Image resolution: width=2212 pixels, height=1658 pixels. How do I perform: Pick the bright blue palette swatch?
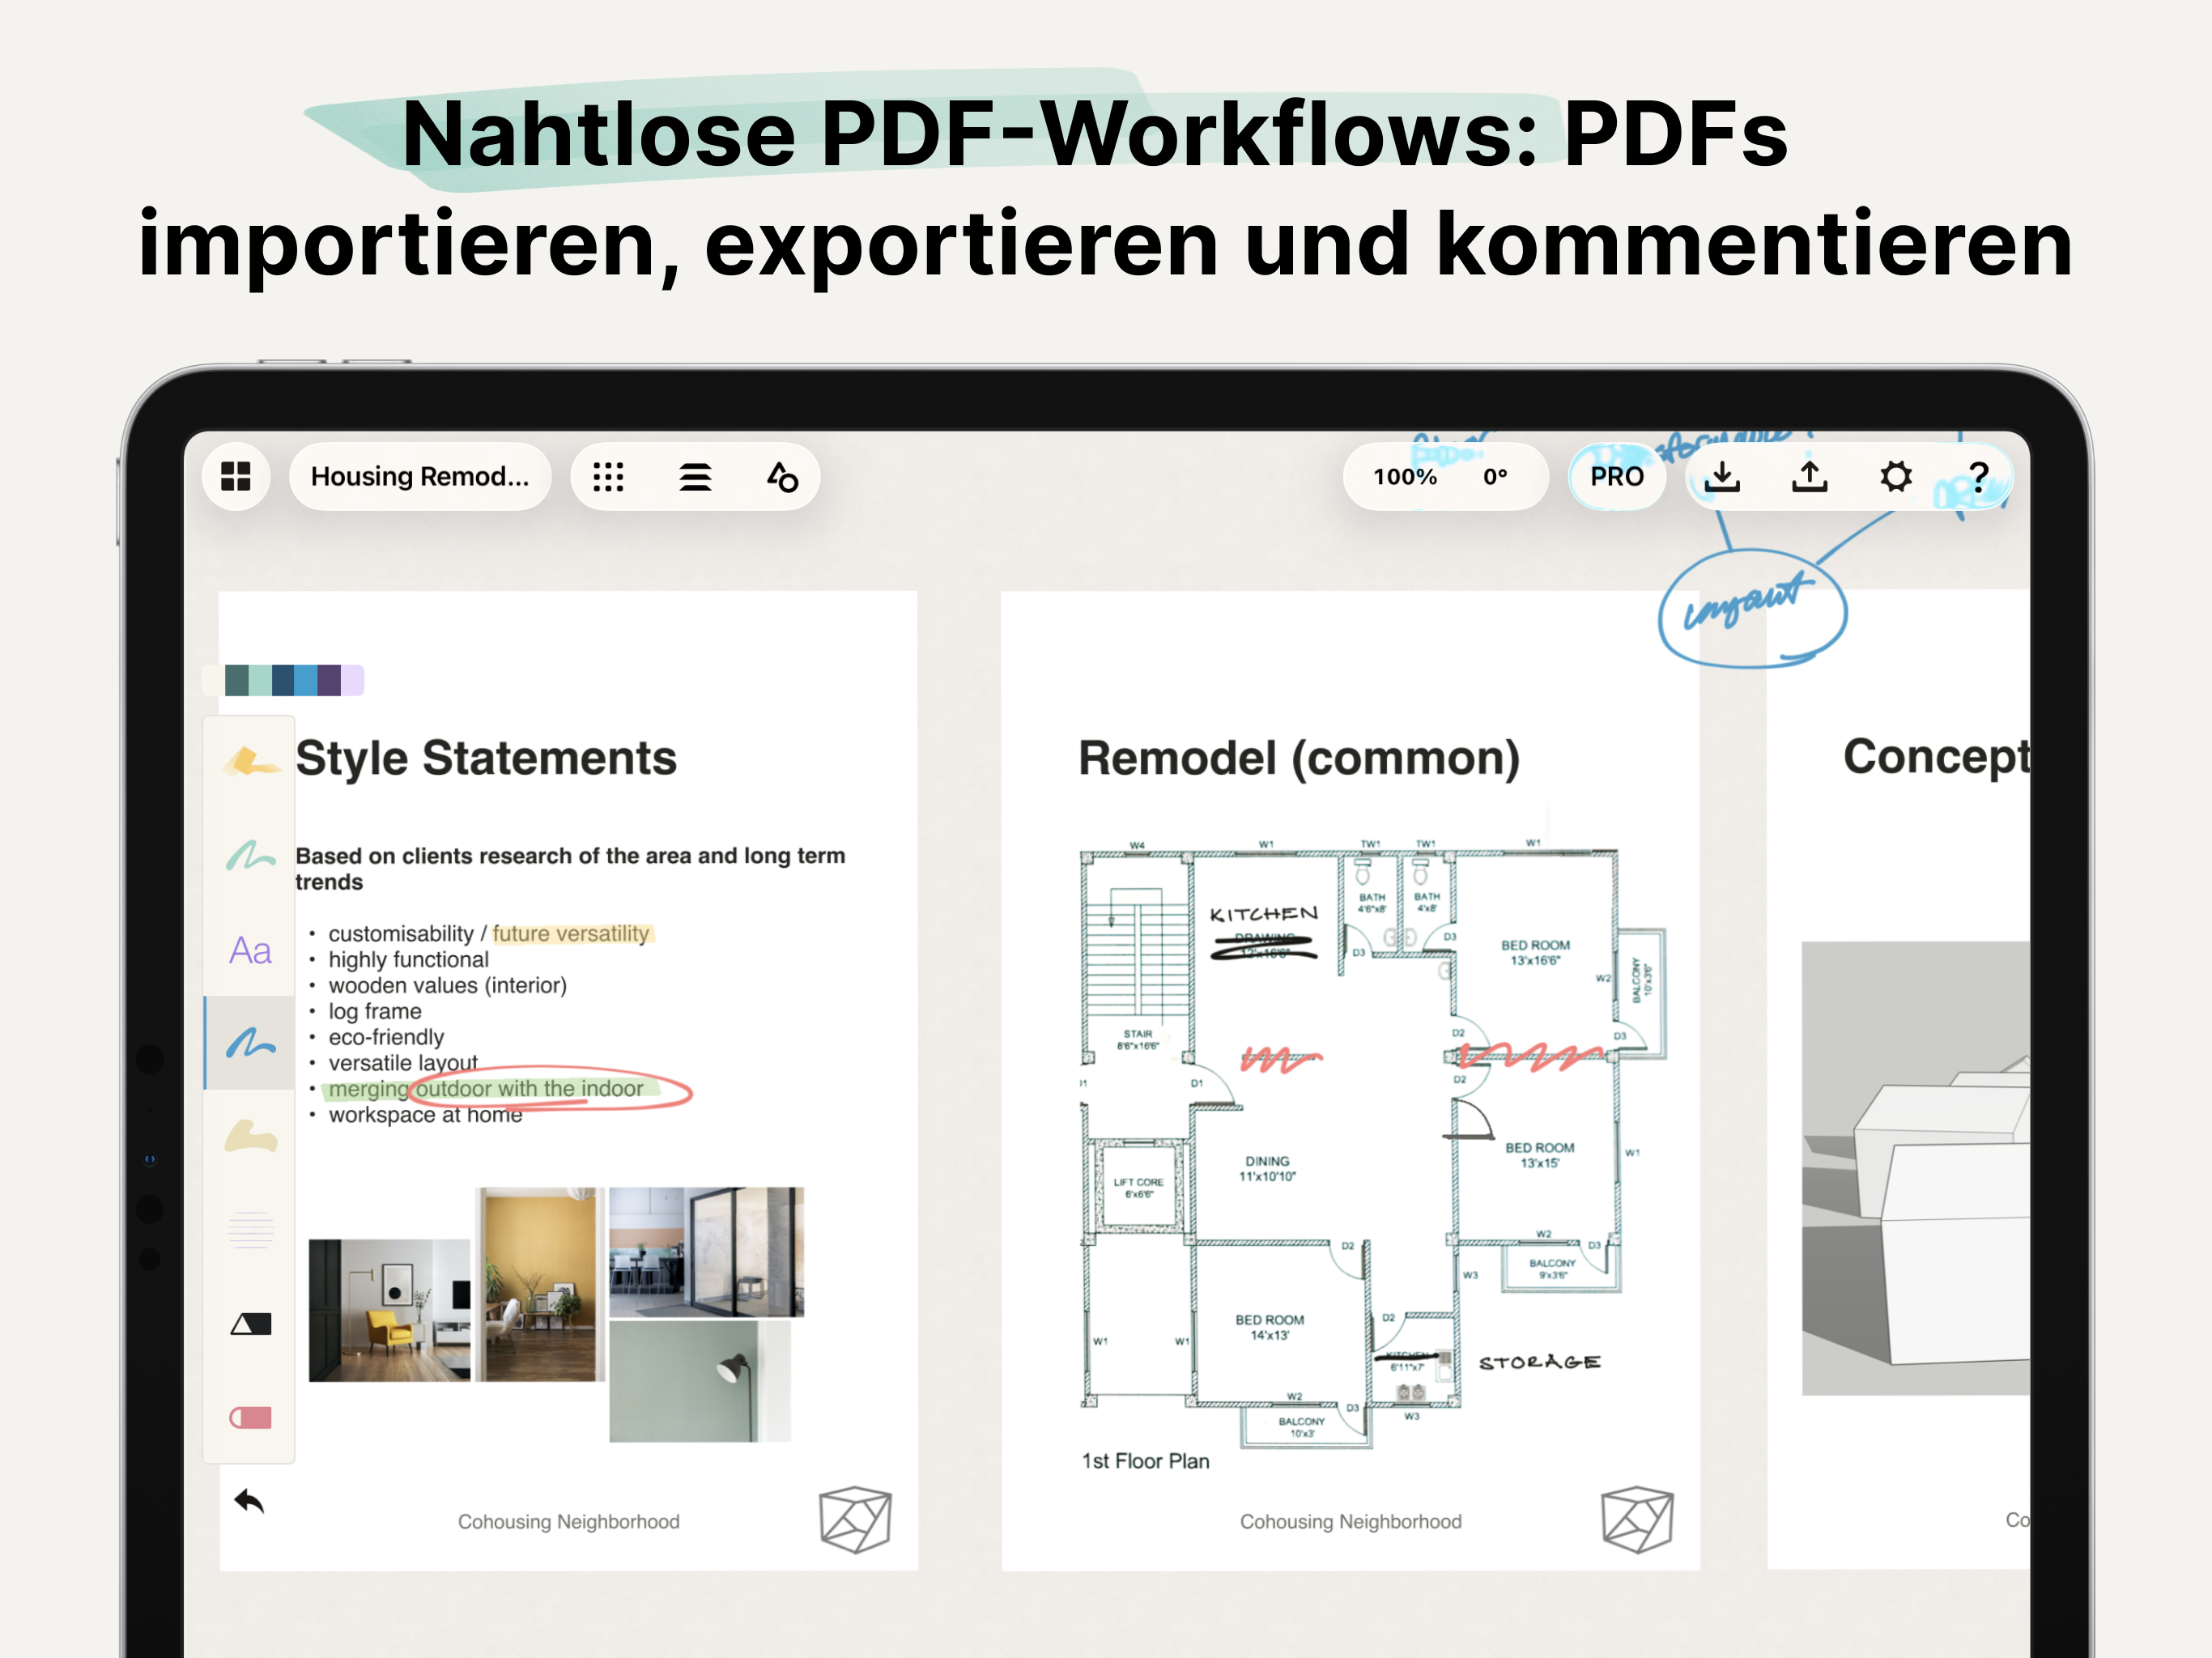pyautogui.click(x=306, y=680)
